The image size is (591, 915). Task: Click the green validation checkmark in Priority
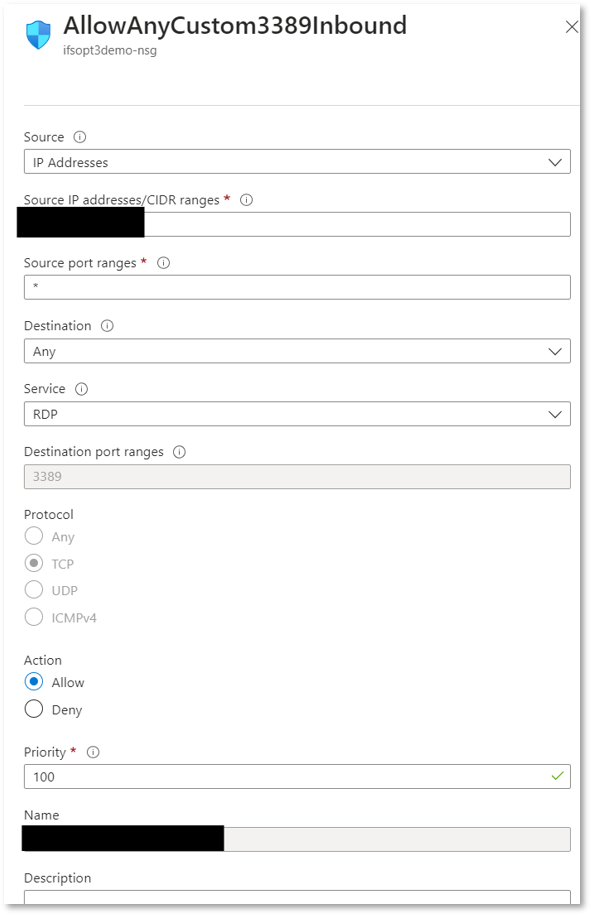(558, 776)
